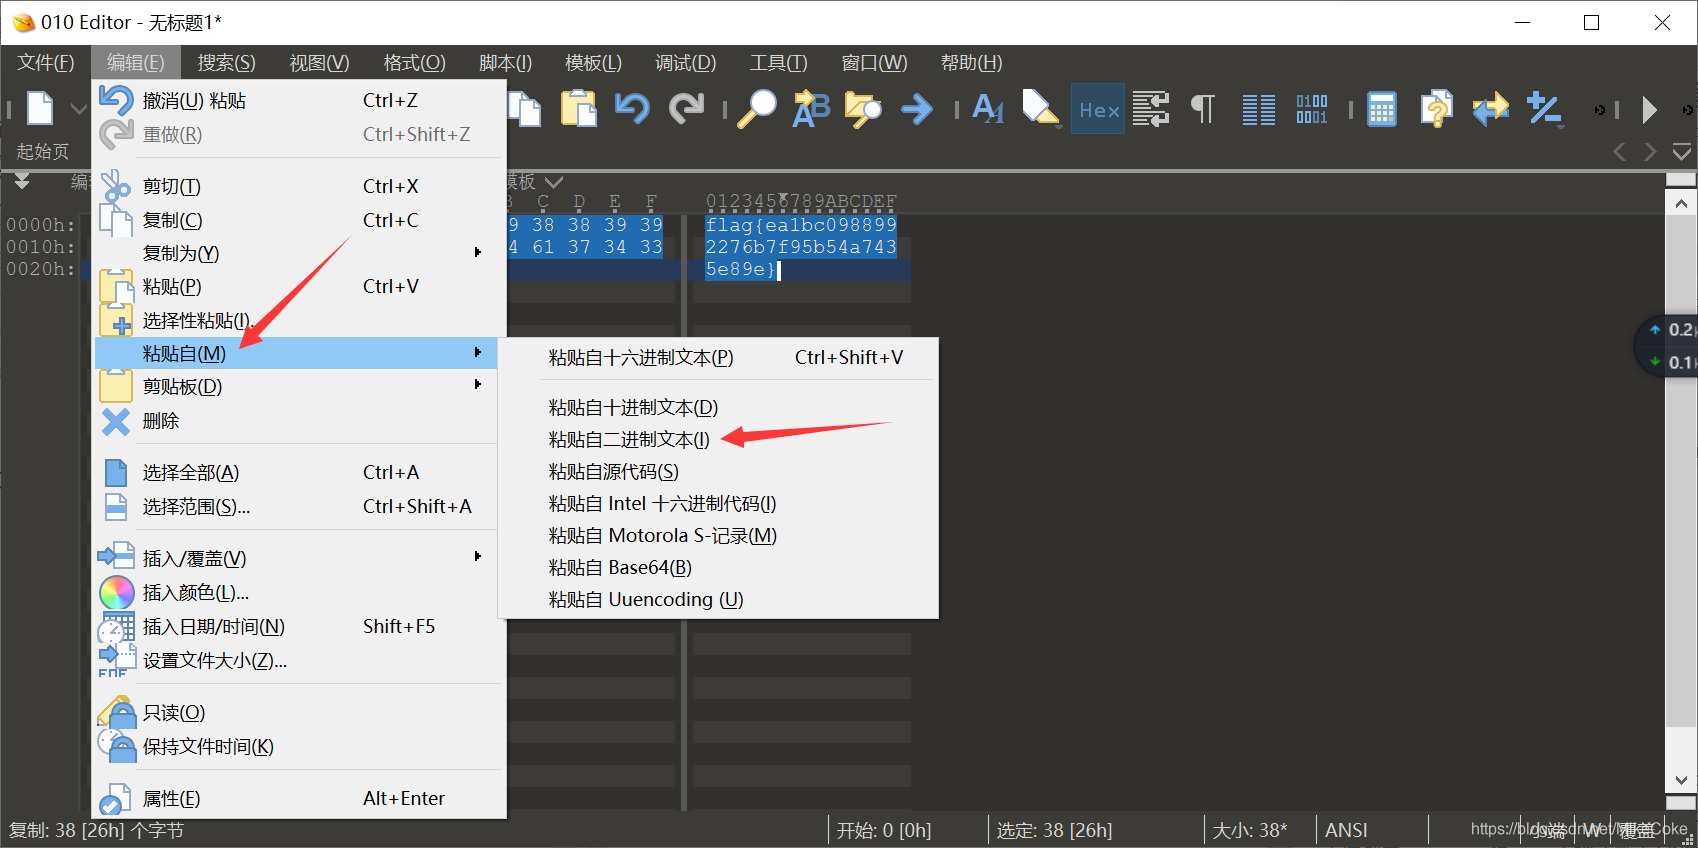Toggle 保持文件时间(K) option
Viewport: 1698px width, 848px height.
pyautogui.click(x=299, y=746)
